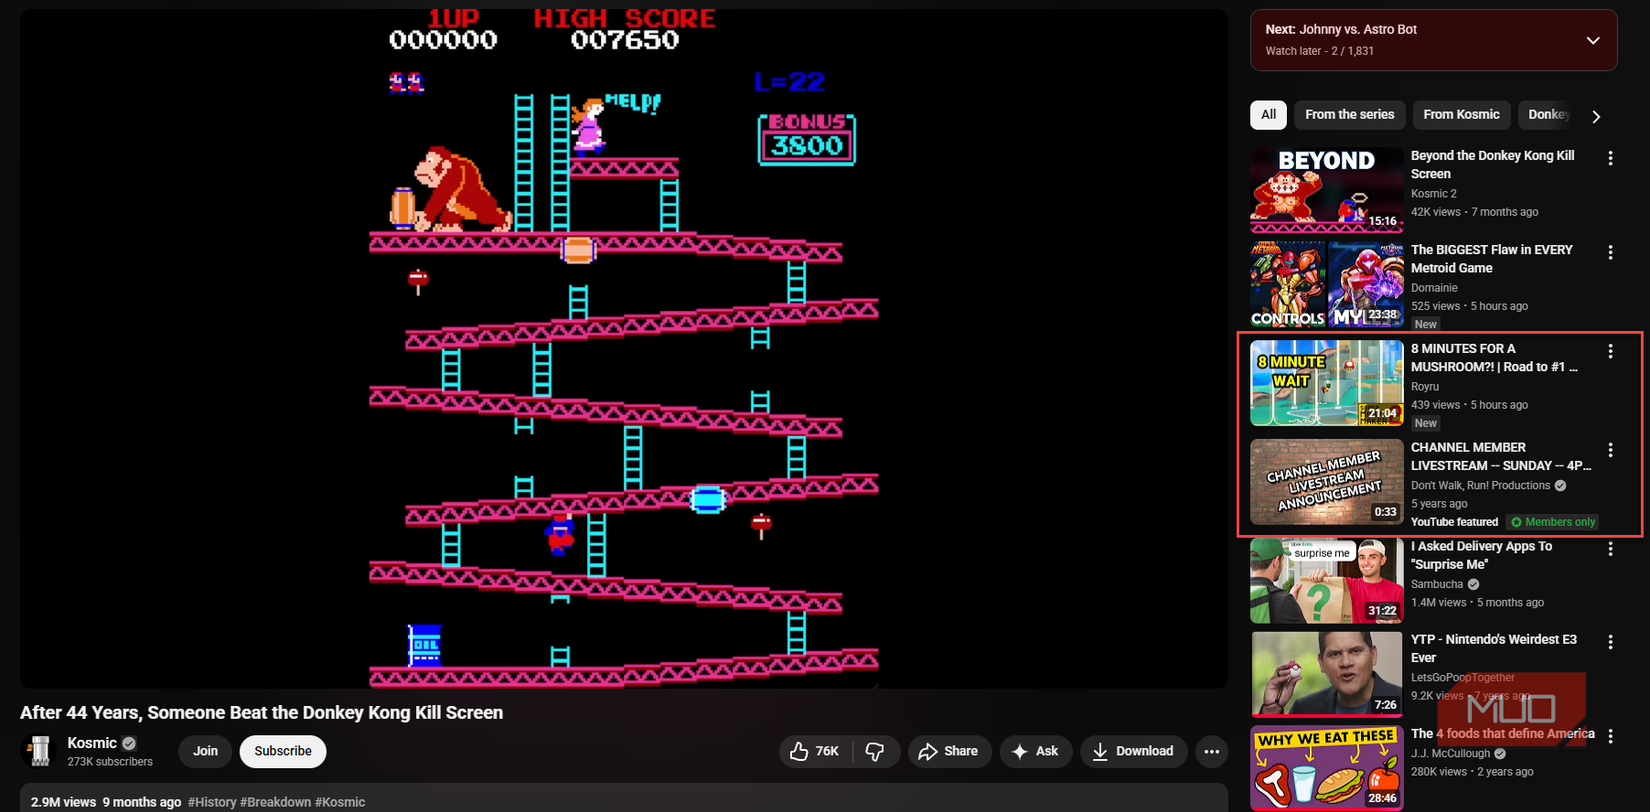Click the video title text
The height and width of the screenshot is (812, 1650).
pos(261,713)
